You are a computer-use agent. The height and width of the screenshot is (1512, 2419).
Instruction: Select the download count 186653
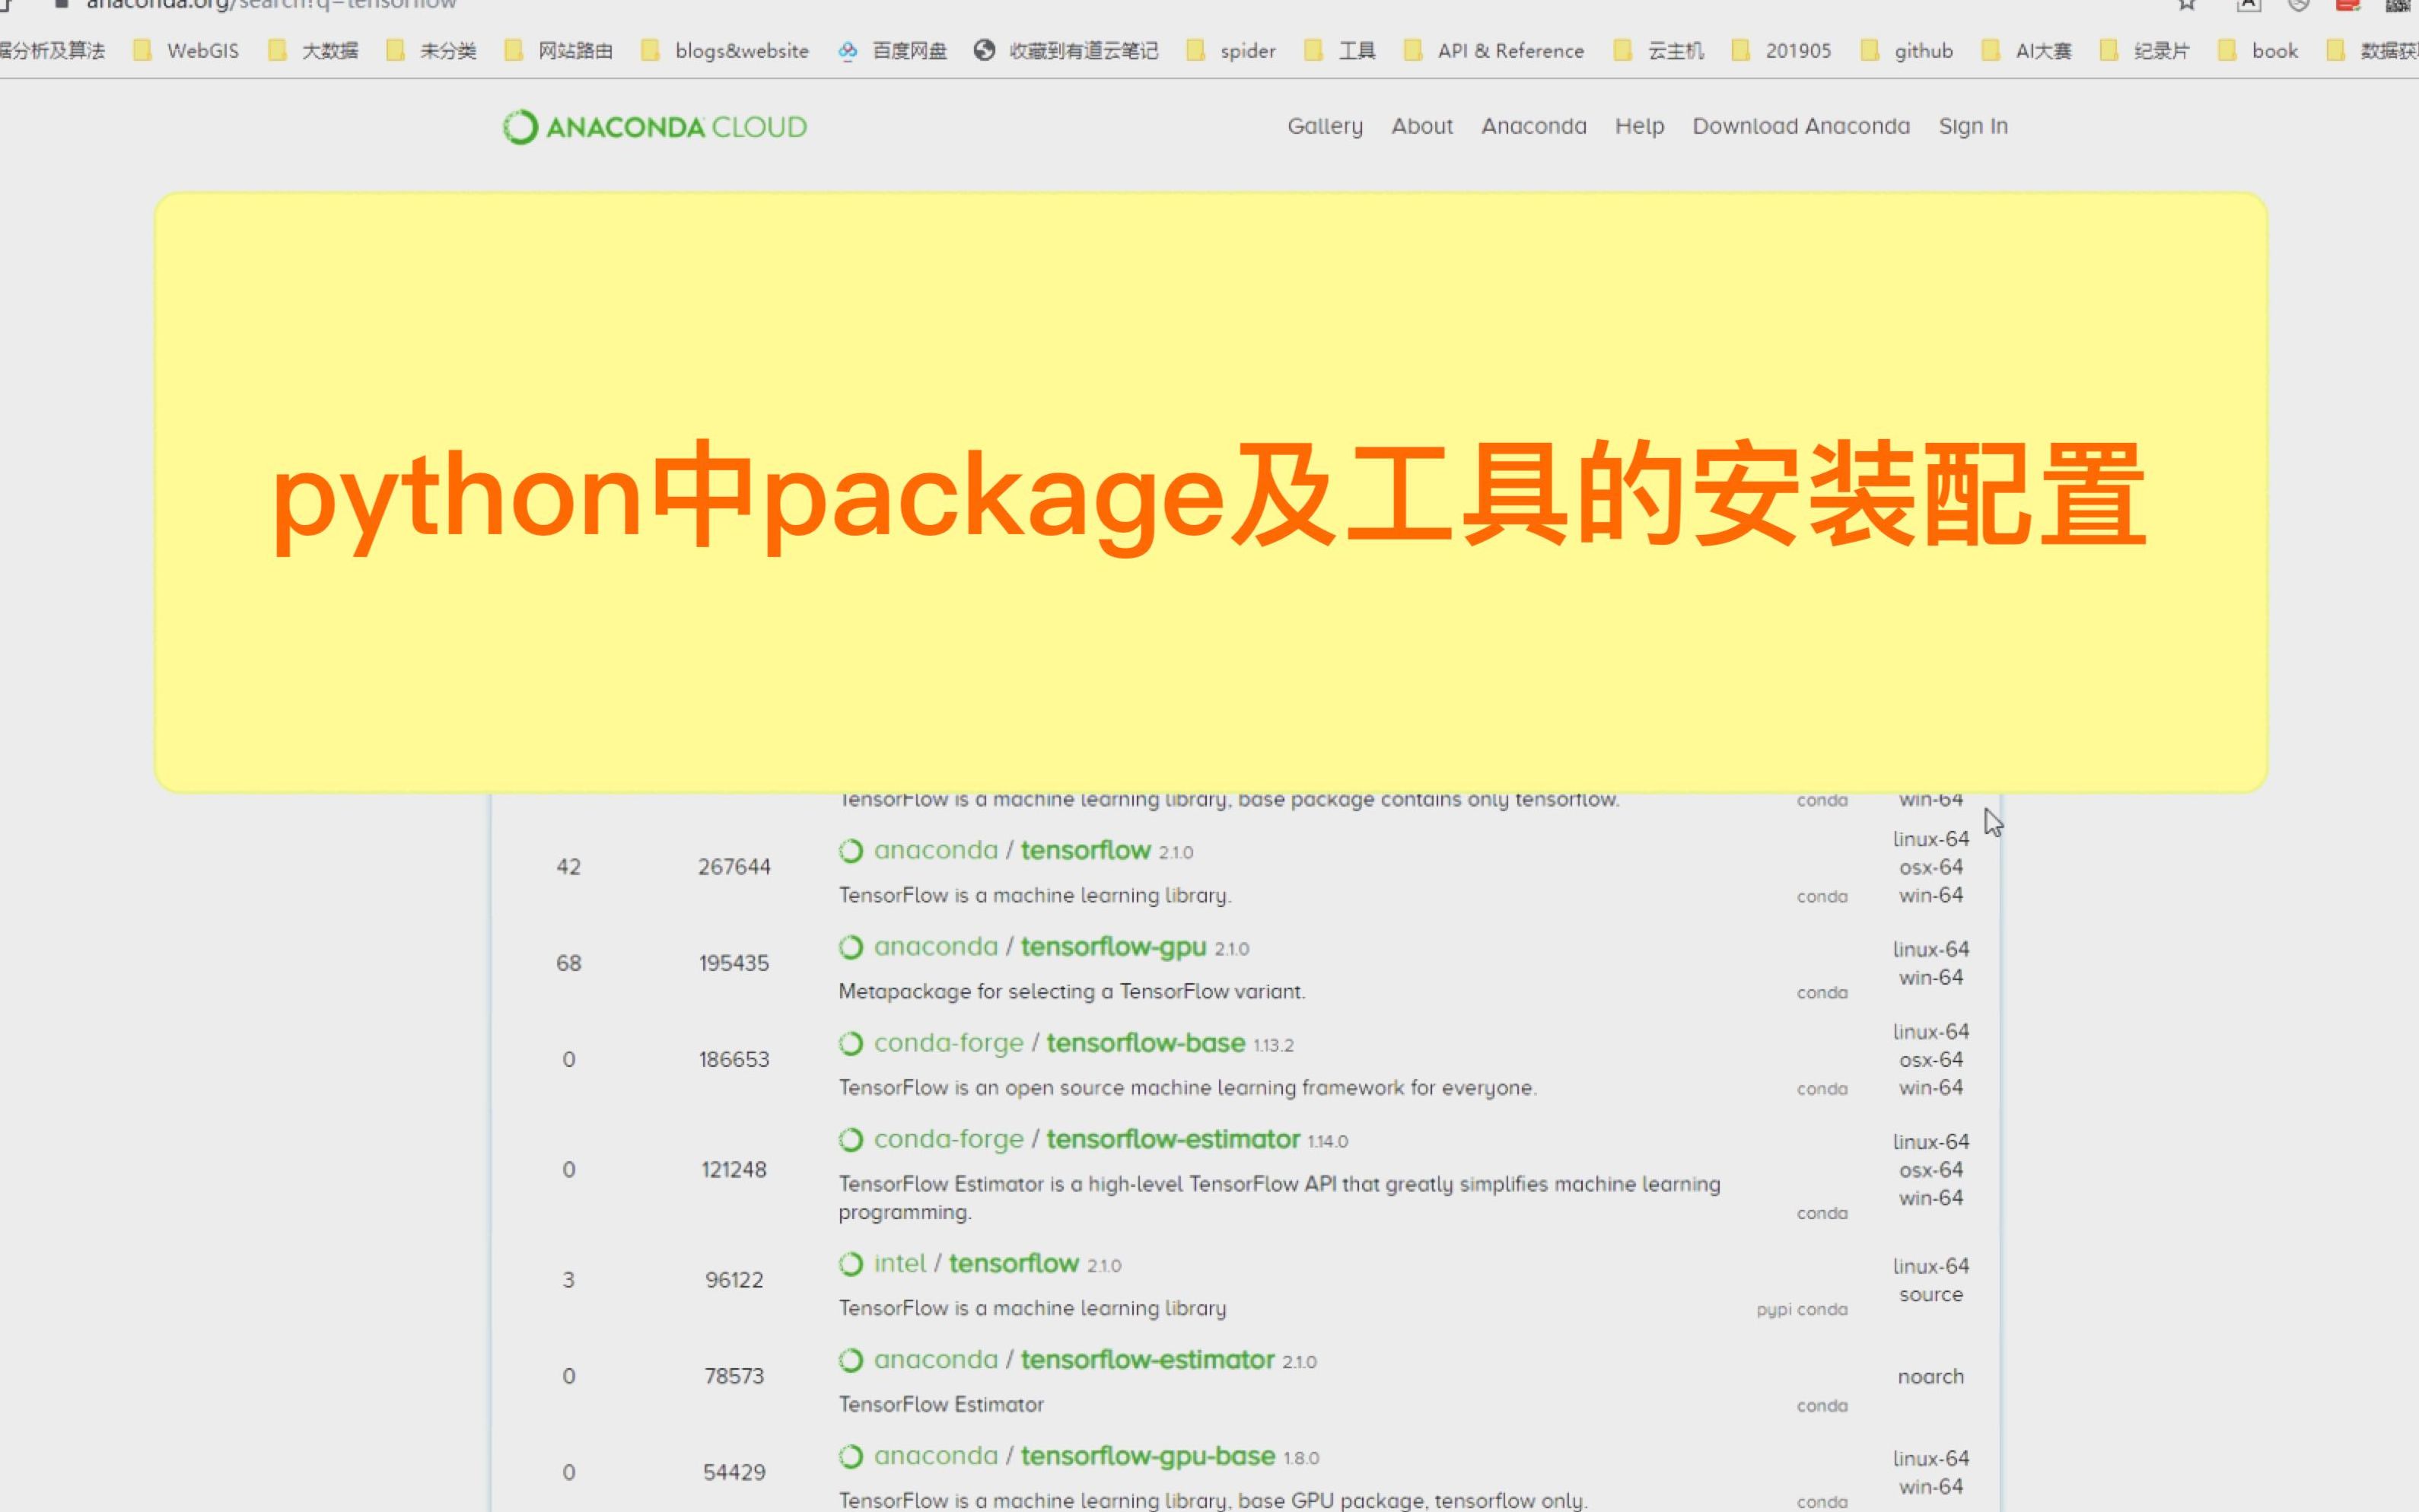[x=734, y=1059]
